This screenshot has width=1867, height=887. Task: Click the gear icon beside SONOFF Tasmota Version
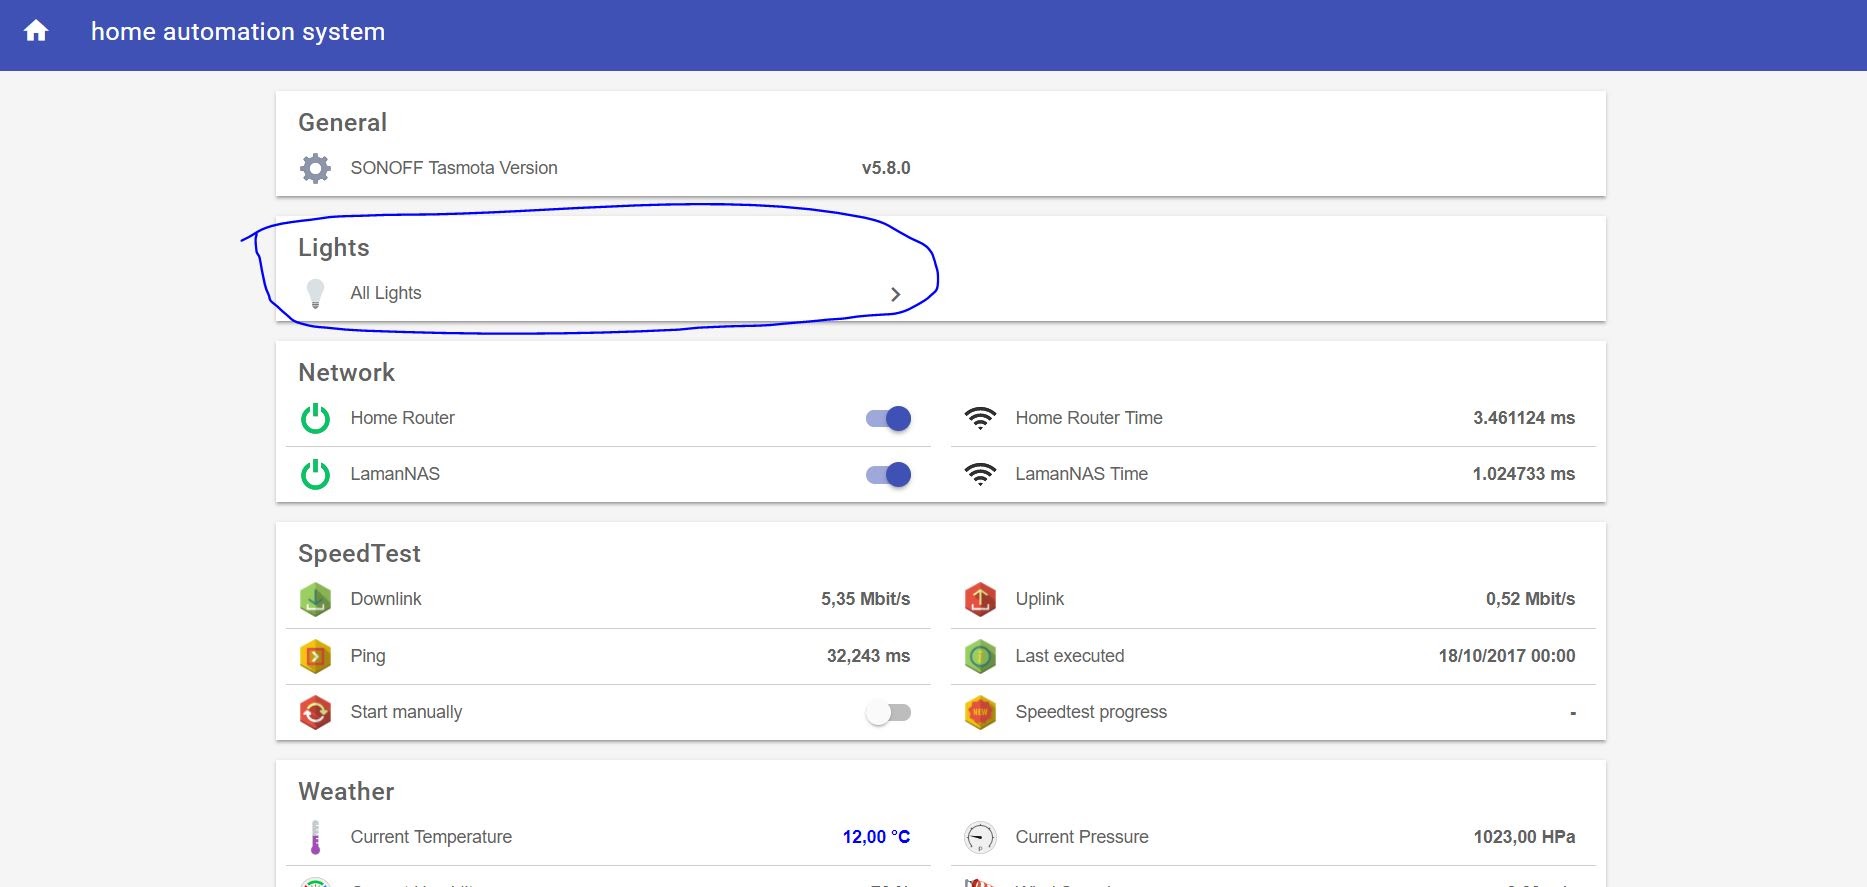(x=315, y=168)
